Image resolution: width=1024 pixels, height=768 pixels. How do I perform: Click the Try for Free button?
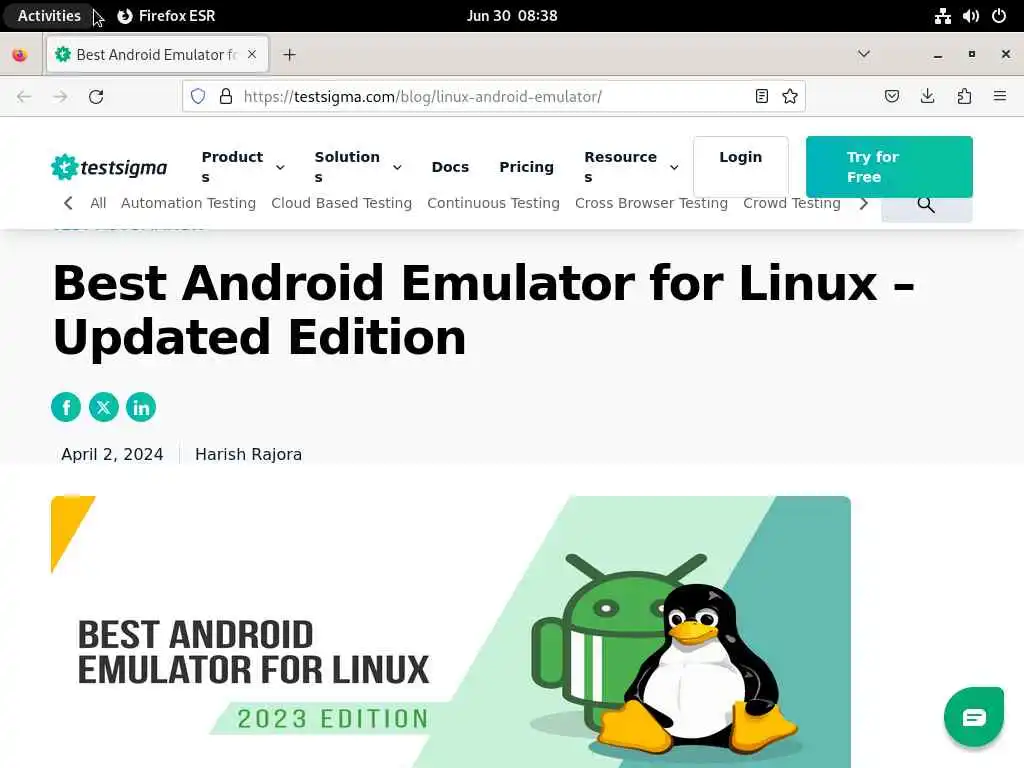pos(889,167)
